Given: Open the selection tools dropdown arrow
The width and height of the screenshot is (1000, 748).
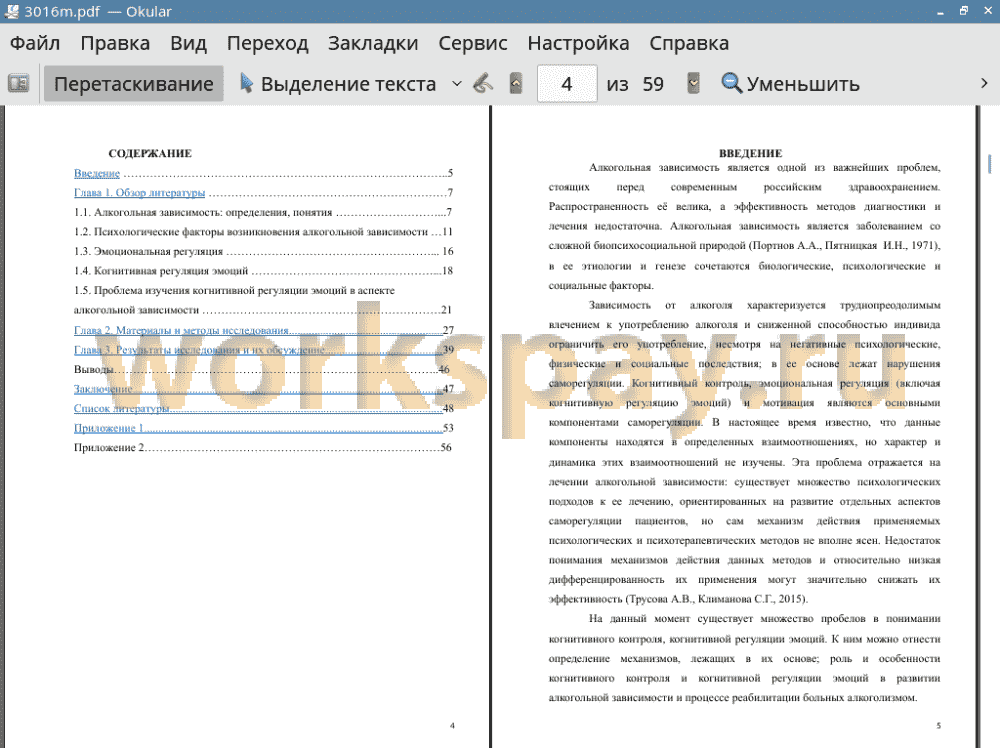Looking at the screenshot, I should [x=457, y=84].
